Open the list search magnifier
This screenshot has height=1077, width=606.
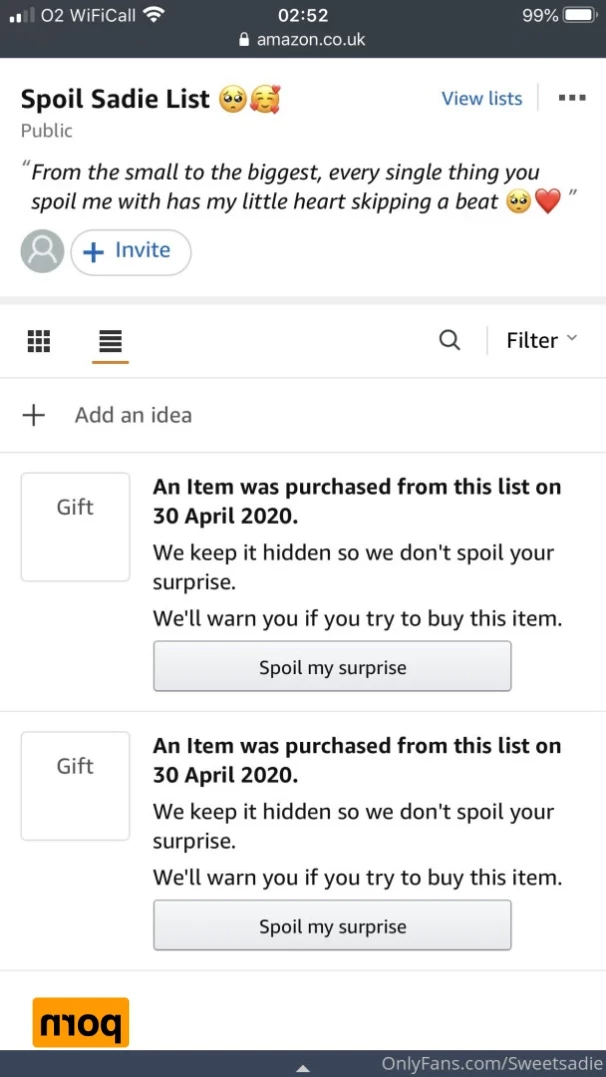pyautogui.click(x=449, y=340)
